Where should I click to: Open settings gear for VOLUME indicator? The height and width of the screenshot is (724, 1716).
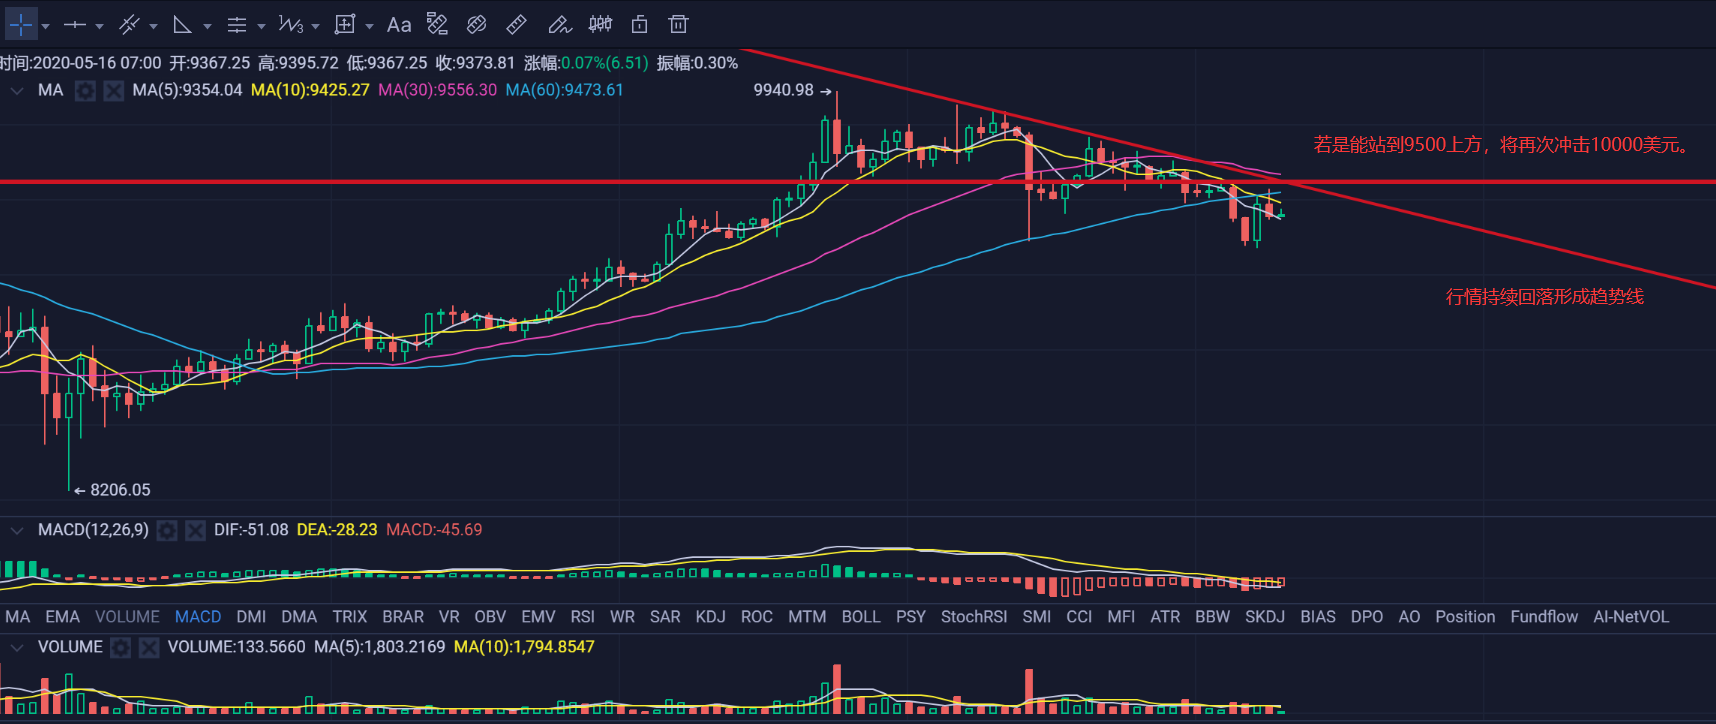[121, 648]
